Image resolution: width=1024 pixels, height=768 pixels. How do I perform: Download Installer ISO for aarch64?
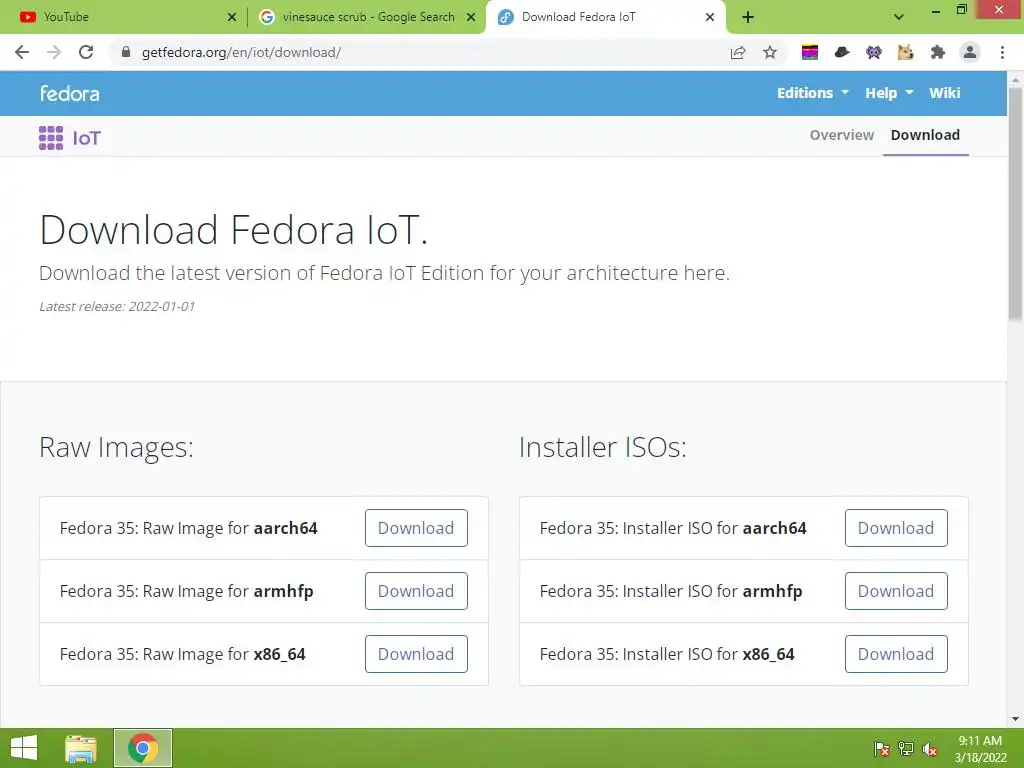(896, 528)
